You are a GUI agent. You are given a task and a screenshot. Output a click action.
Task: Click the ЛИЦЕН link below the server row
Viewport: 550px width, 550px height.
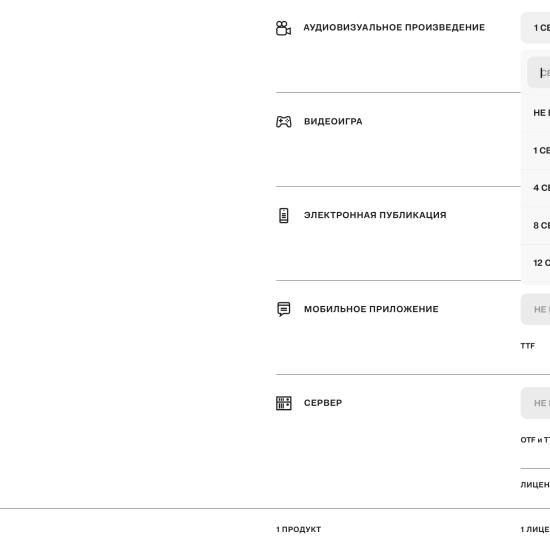pos(535,485)
